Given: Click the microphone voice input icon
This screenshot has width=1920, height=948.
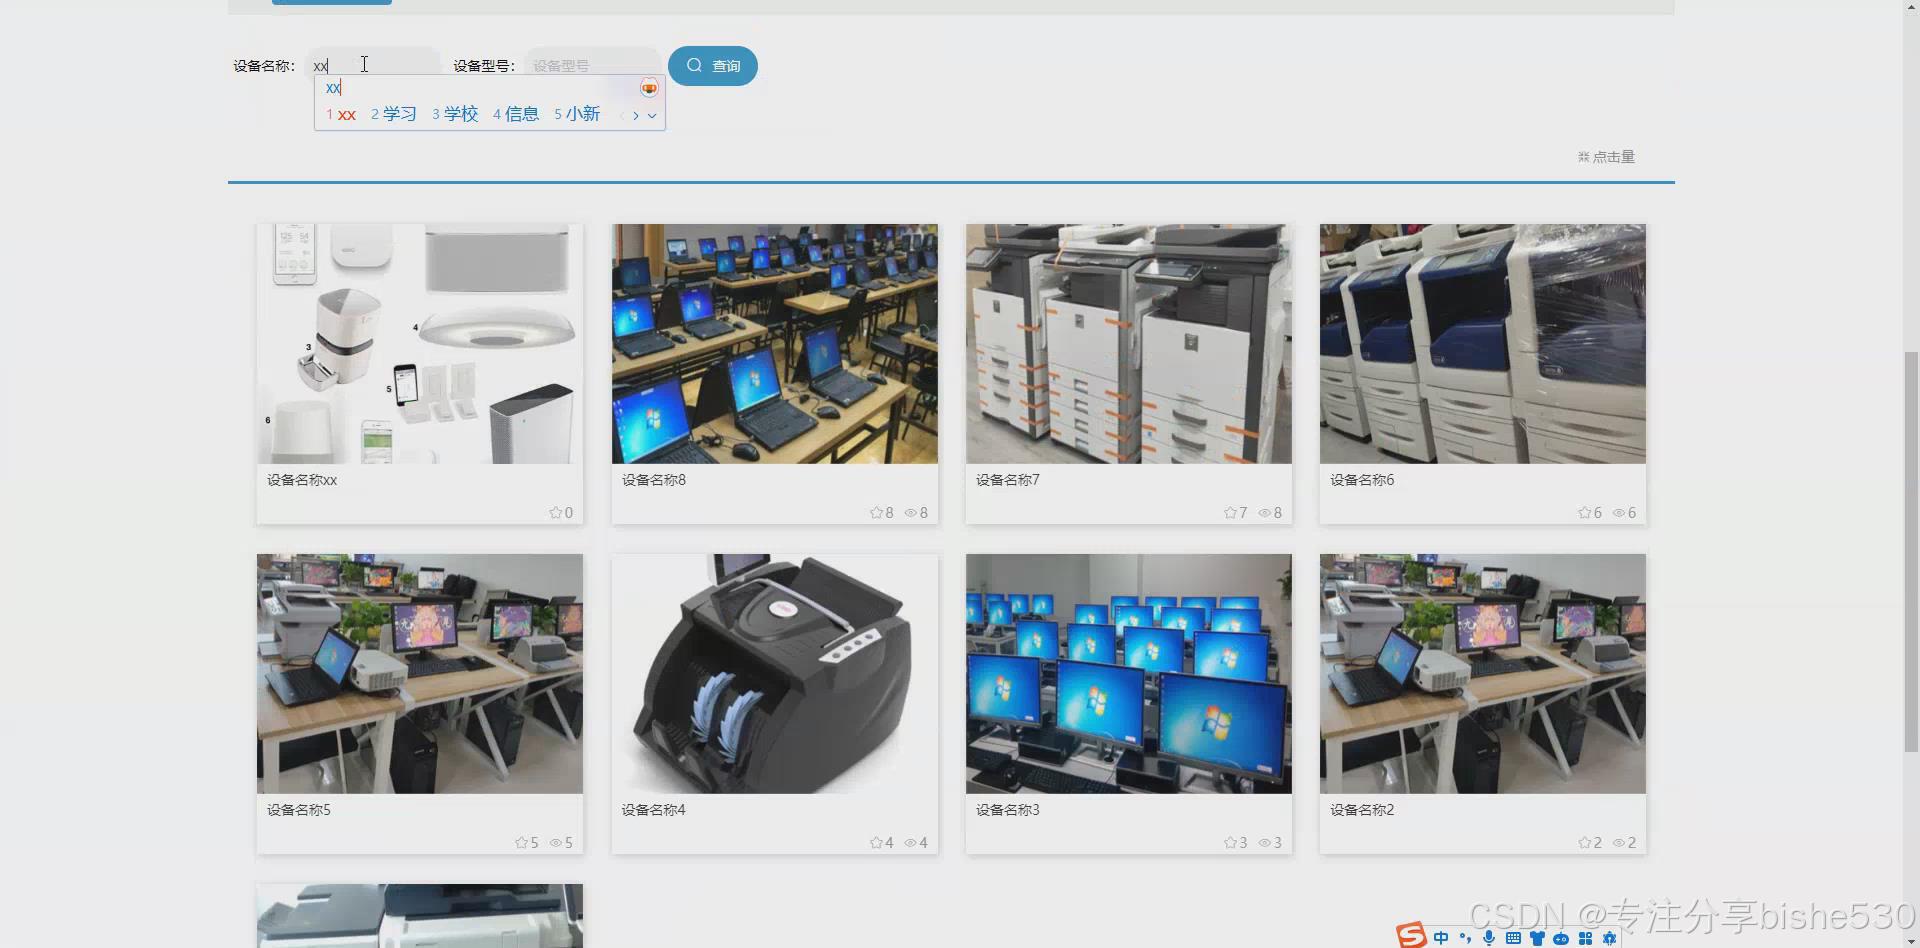Looking at the screenshot, I should tap(1489, 938).
